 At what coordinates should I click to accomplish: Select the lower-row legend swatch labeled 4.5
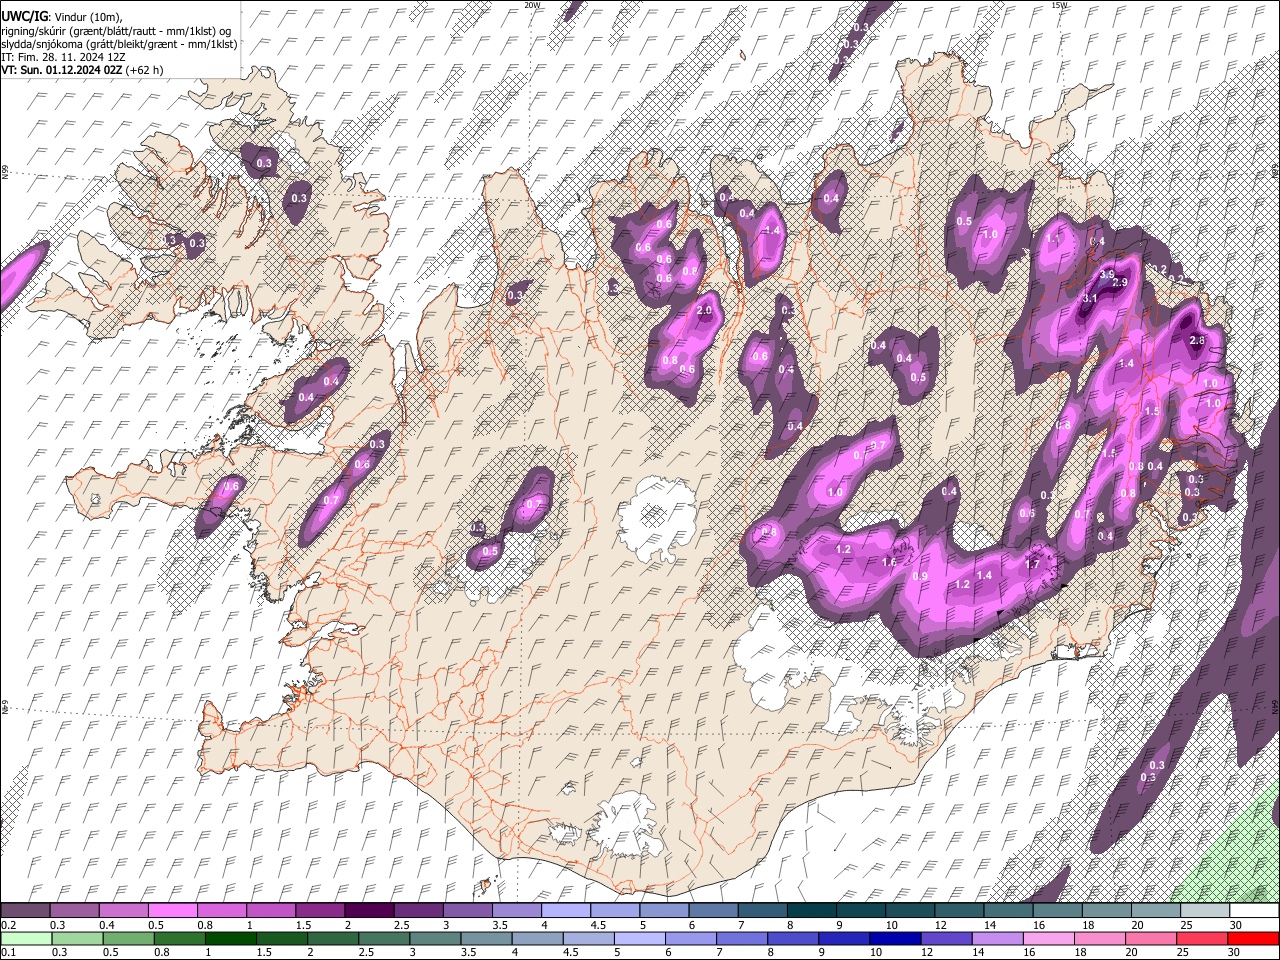coord(589,938)
